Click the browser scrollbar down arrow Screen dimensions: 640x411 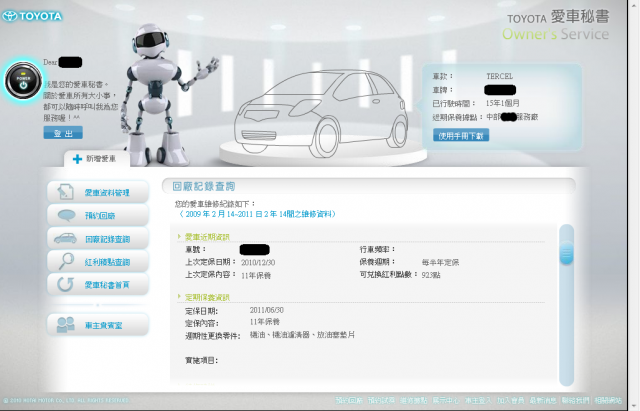click(x=633, y=406)
